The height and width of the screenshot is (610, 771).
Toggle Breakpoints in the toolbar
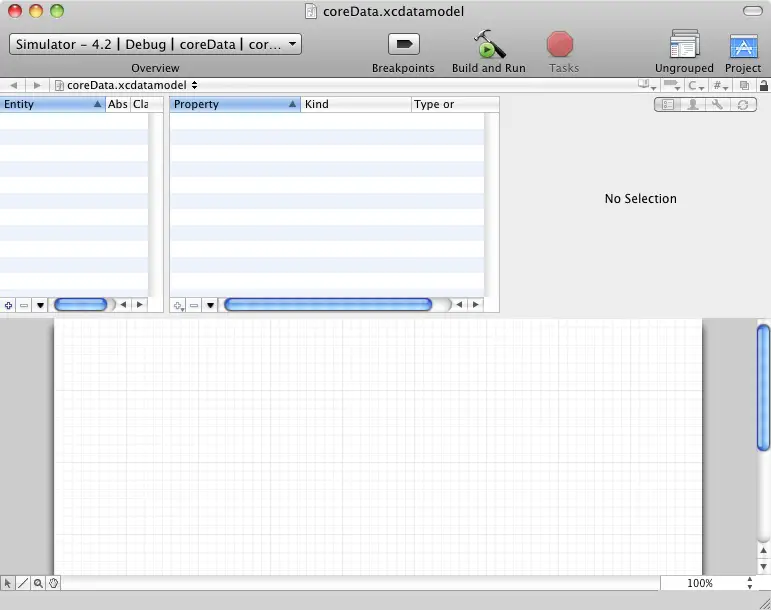coord(404,44)
